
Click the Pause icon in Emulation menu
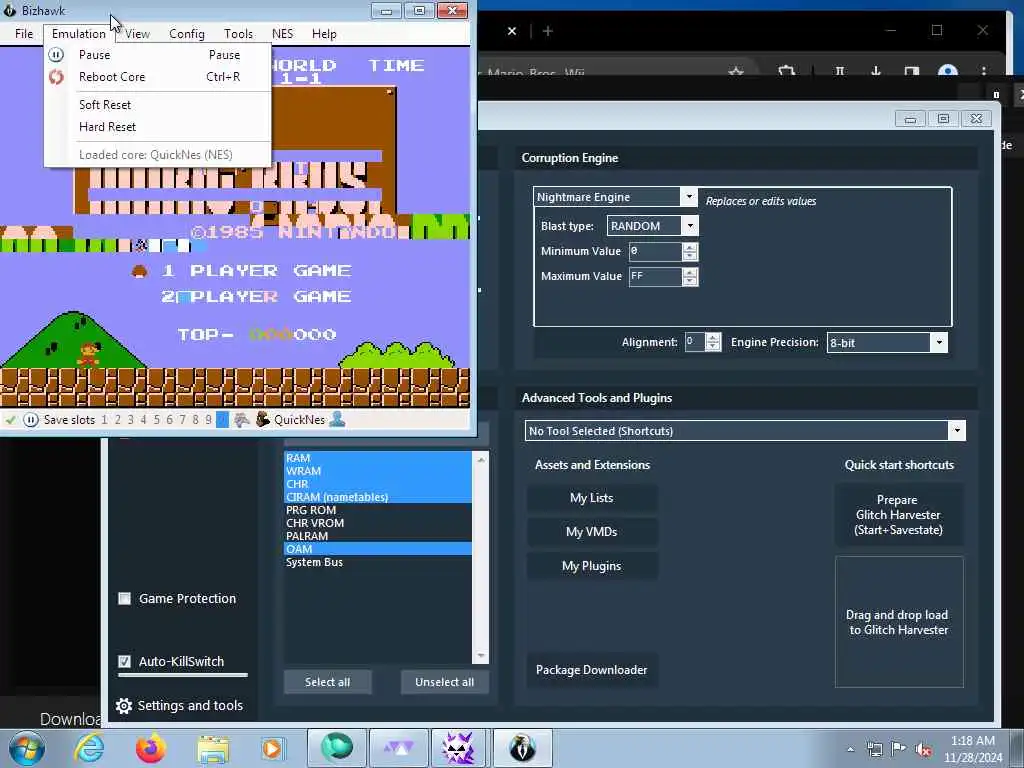56,55
